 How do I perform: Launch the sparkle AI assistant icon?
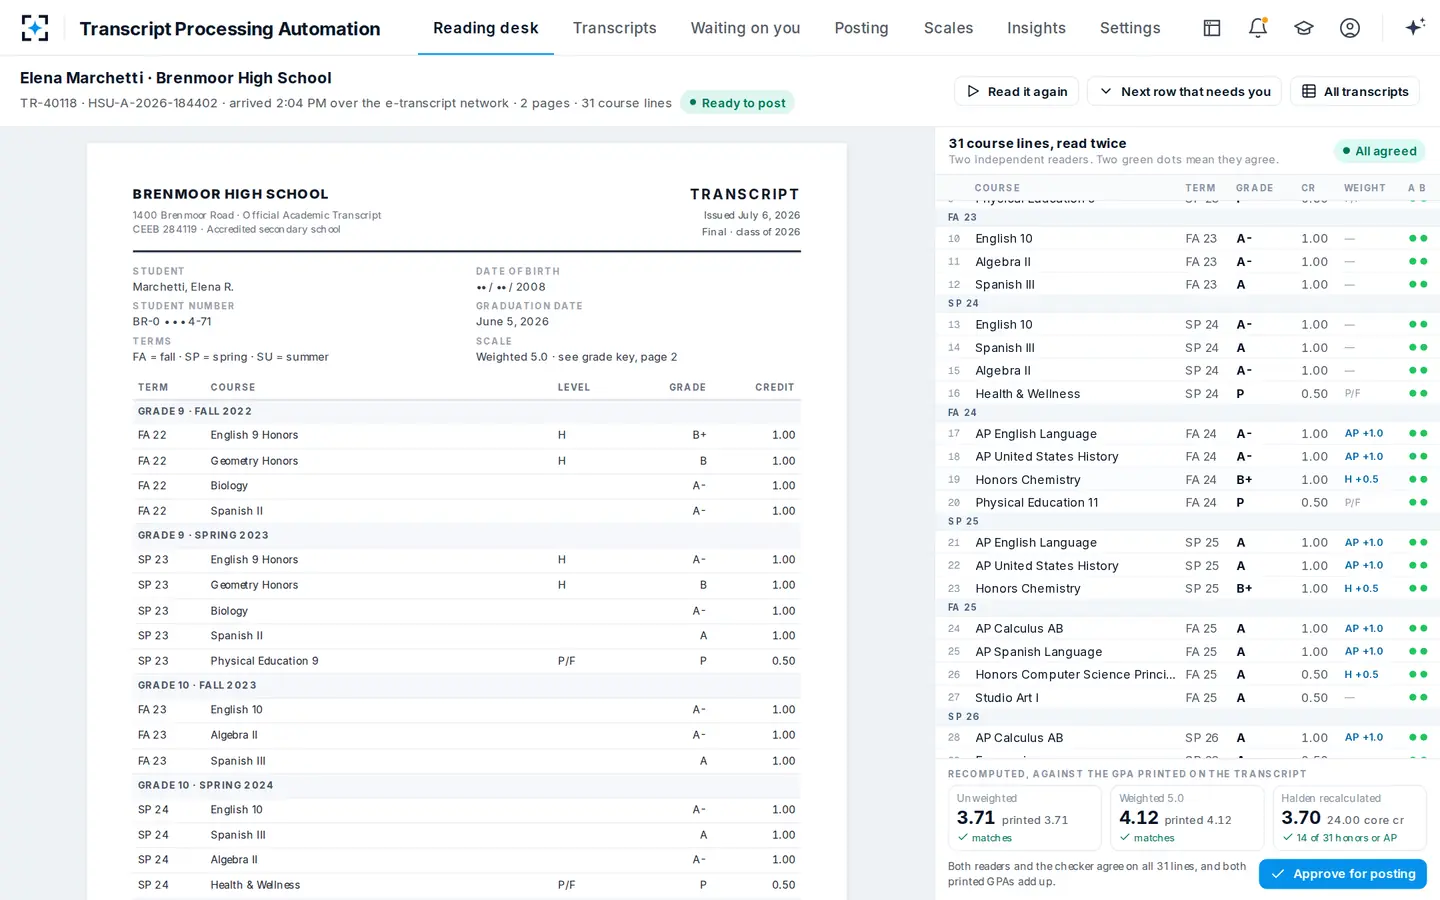point(1414,28)
